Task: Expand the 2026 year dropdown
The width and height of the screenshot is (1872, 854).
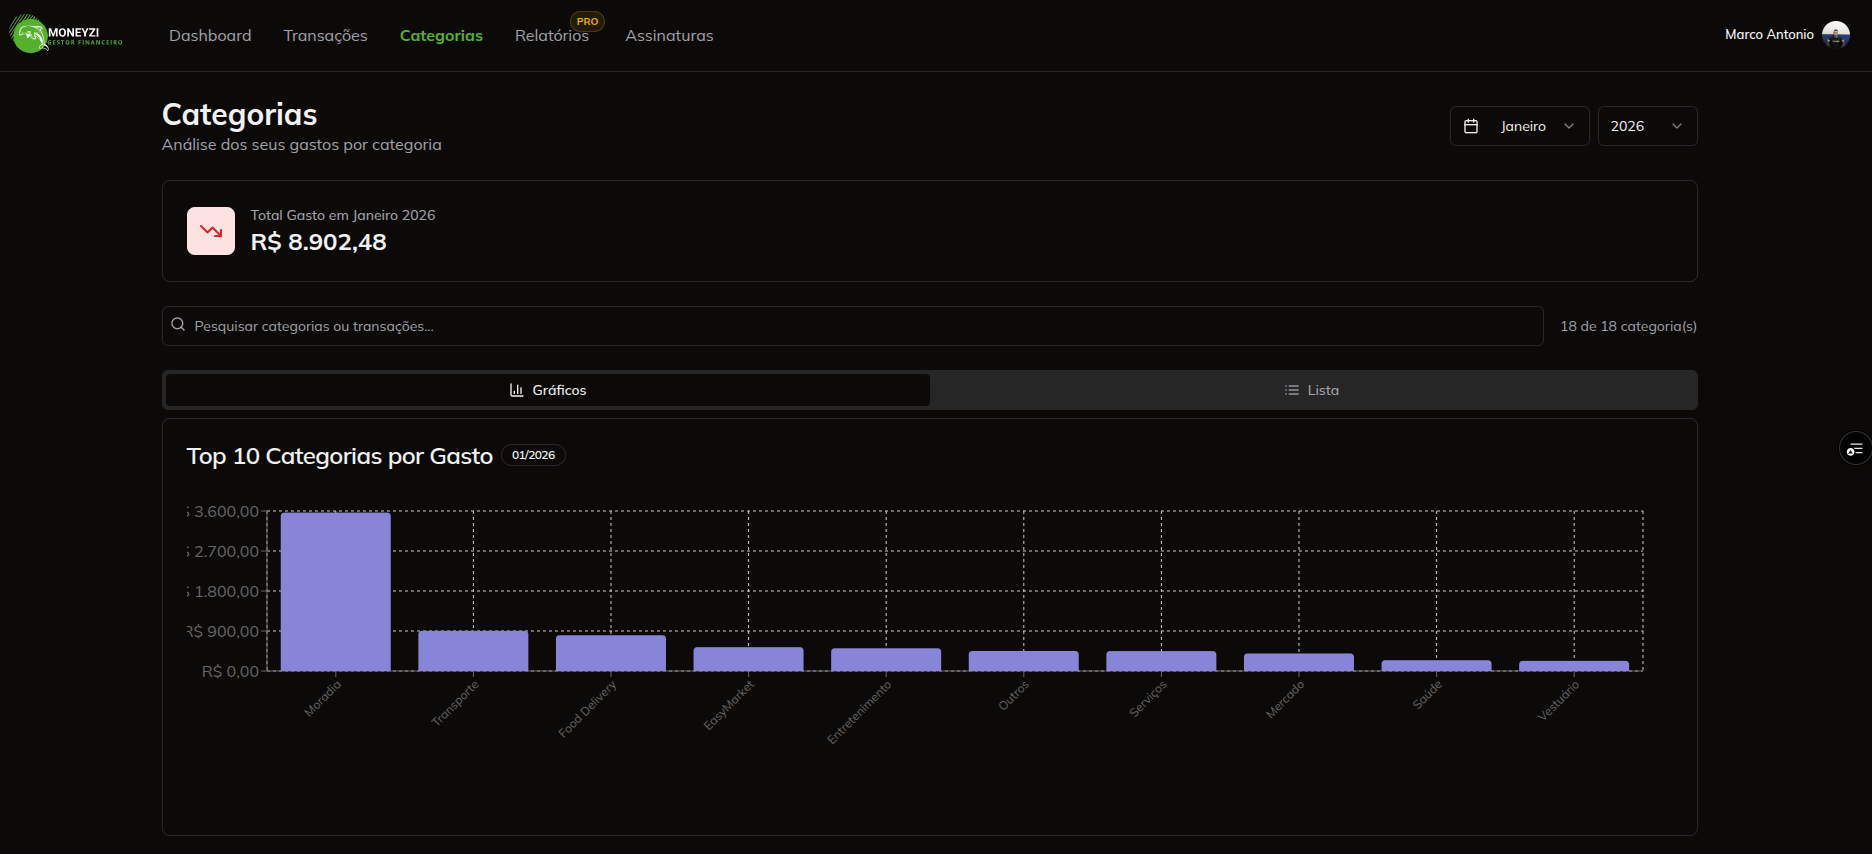Action: tap(1646, 126)
